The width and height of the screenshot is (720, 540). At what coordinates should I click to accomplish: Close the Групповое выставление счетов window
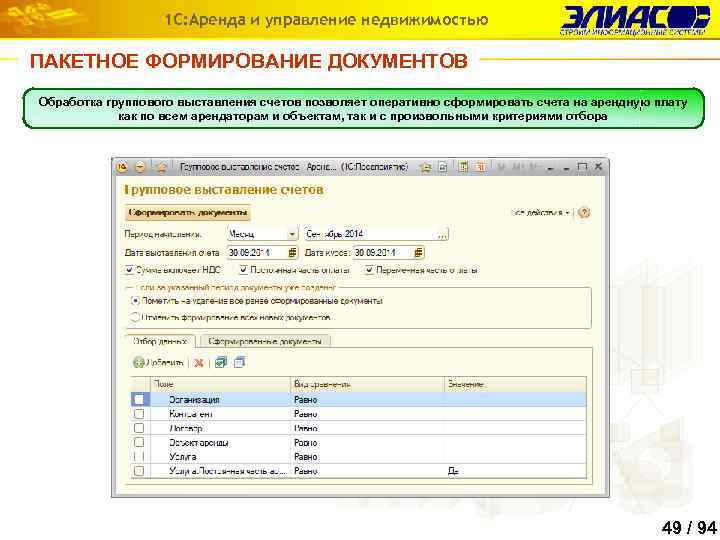598,167
